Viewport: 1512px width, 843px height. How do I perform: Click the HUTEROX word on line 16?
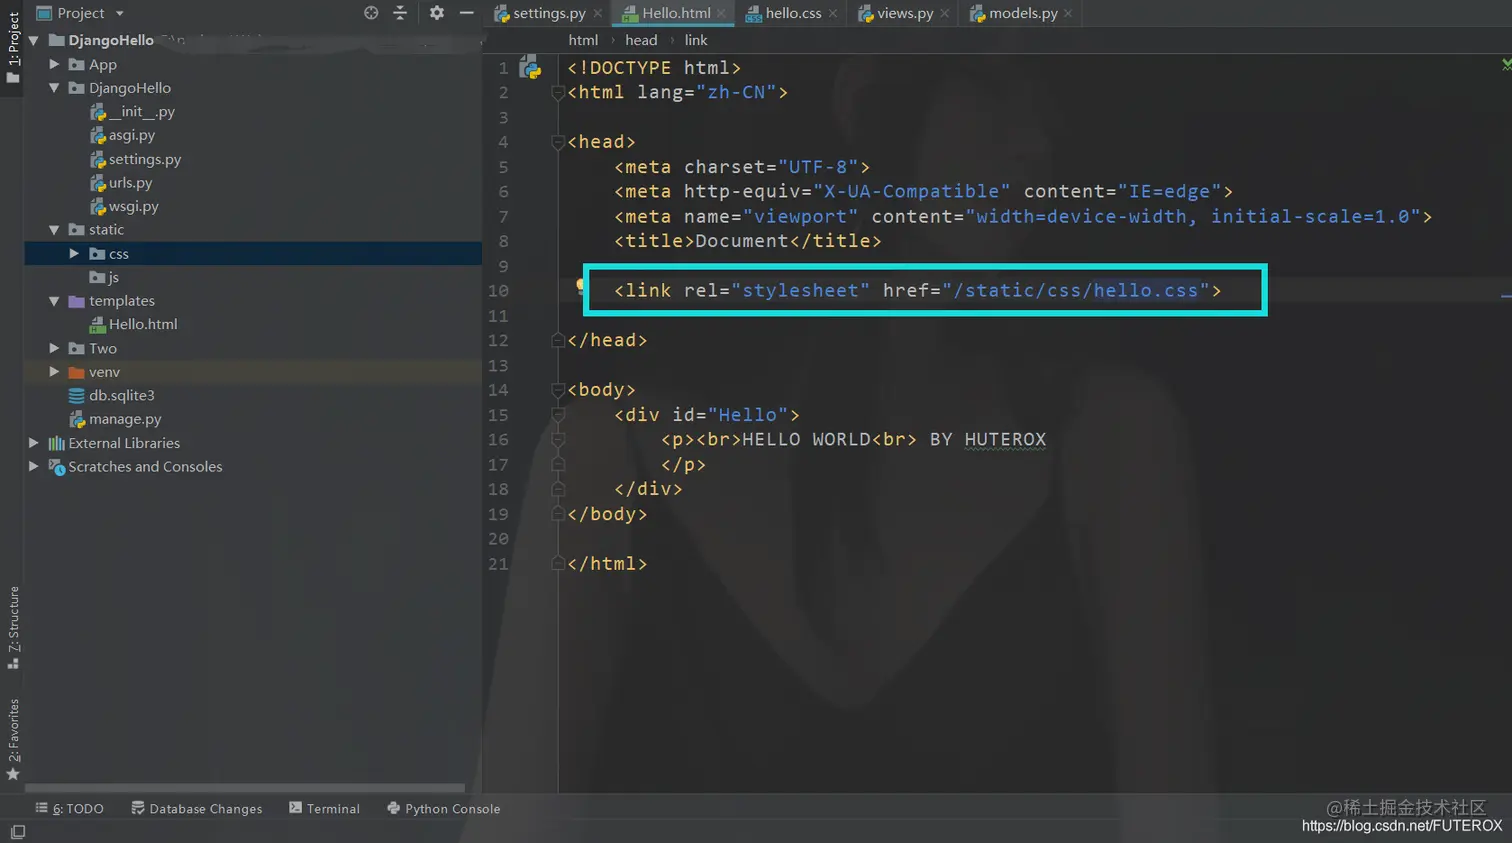pyautogui.click(x=1005, y=440)
